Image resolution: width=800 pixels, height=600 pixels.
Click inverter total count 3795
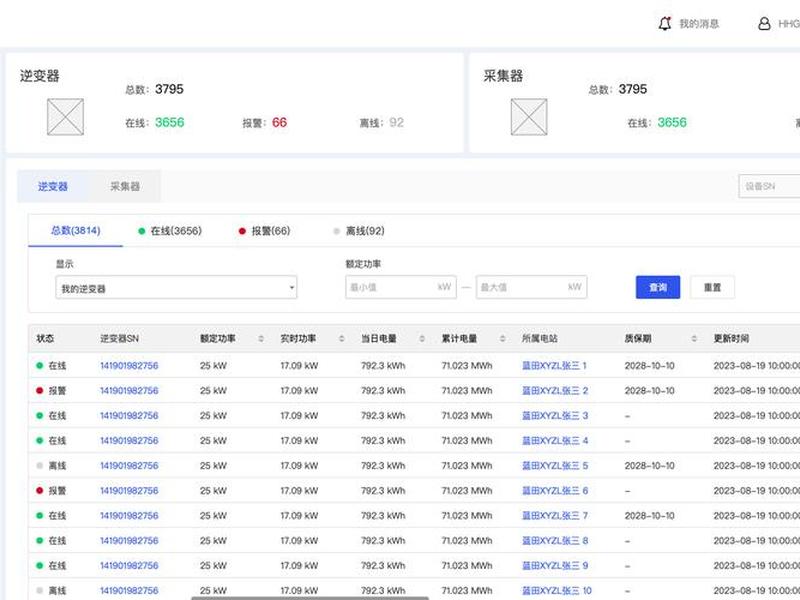[x=169, y=89]
